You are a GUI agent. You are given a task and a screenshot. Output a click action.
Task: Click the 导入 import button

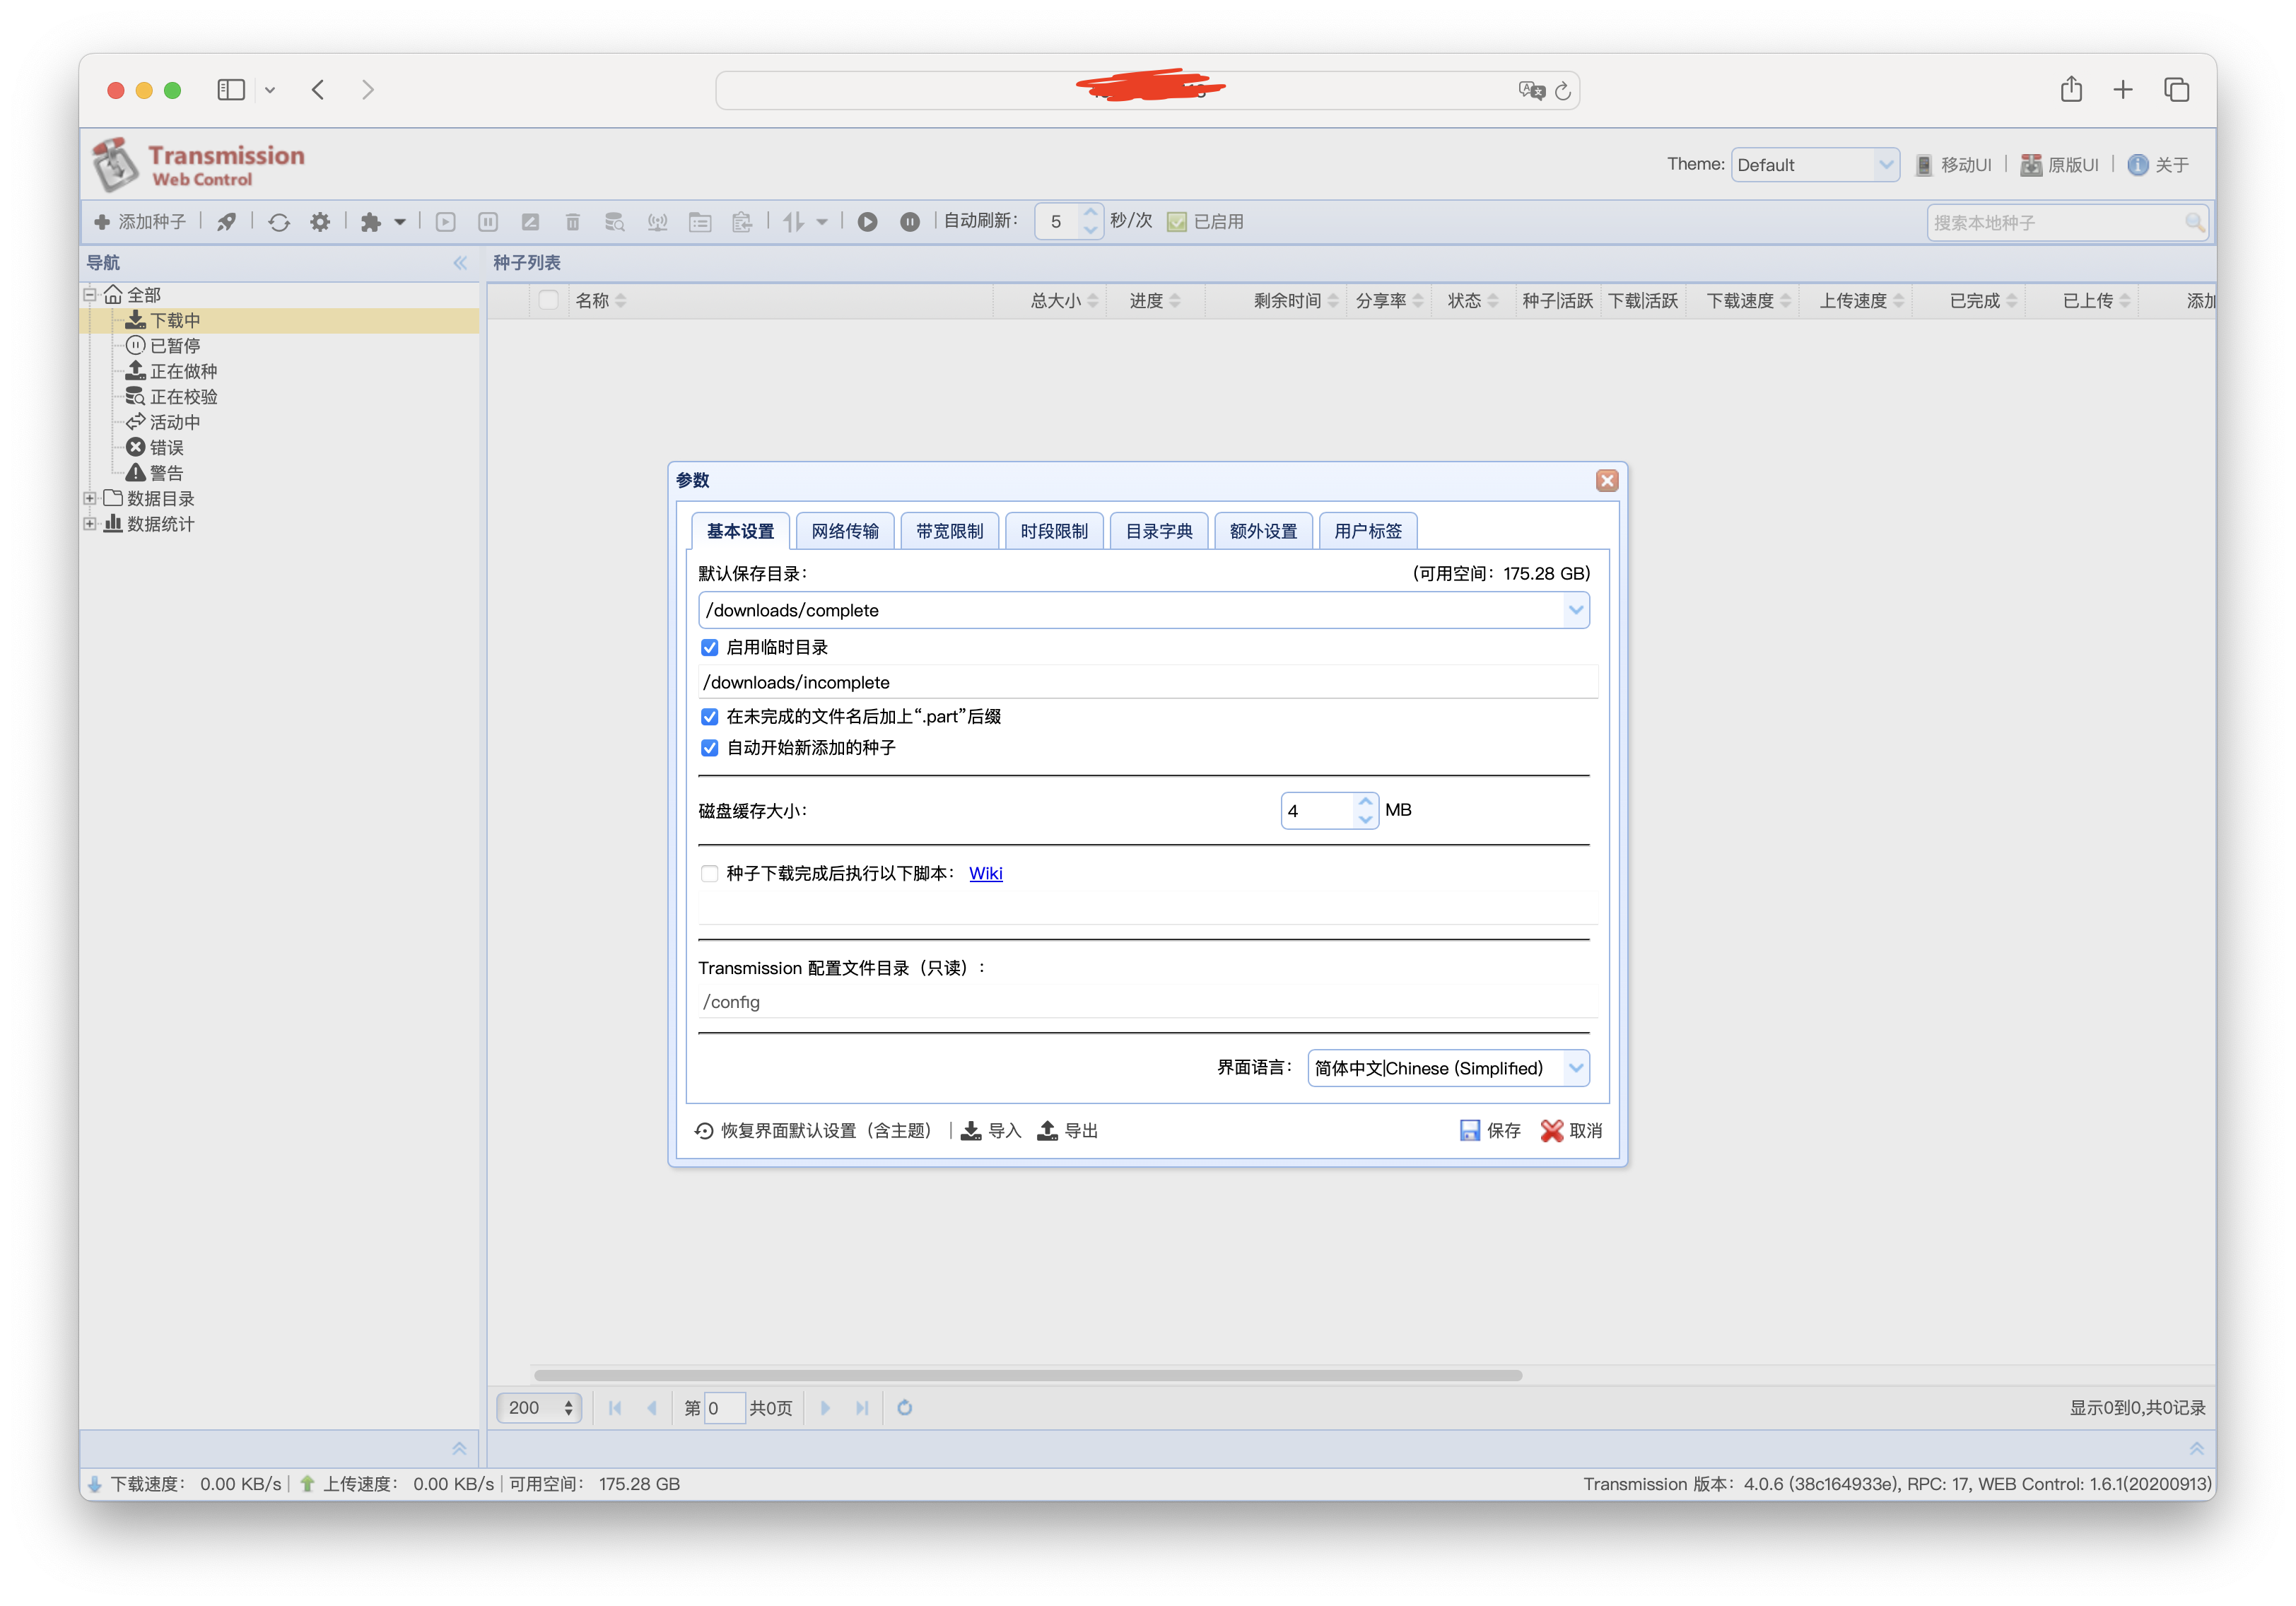991,1130
